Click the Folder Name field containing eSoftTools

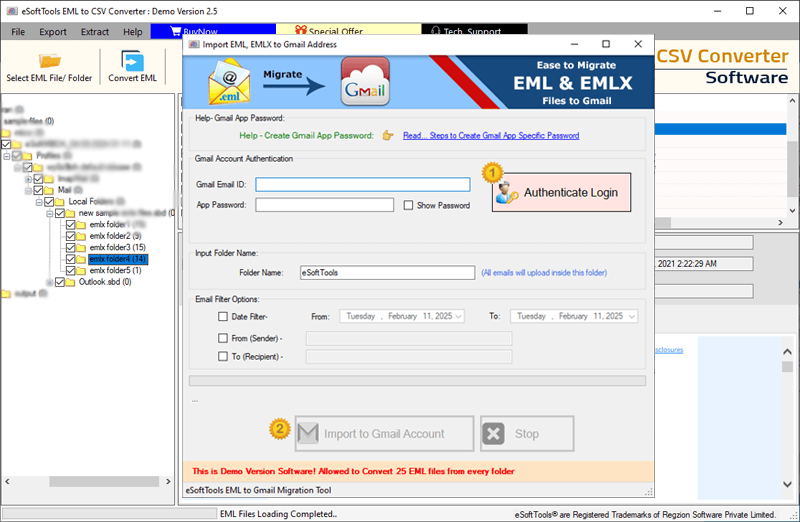coord(388,272)
